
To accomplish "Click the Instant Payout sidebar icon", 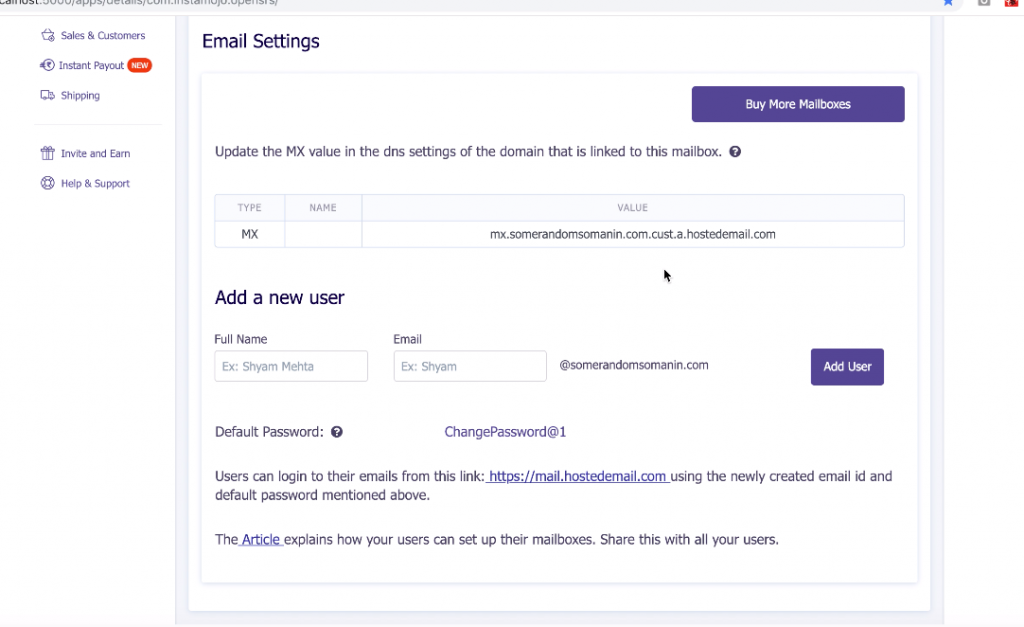I will 47,66.
